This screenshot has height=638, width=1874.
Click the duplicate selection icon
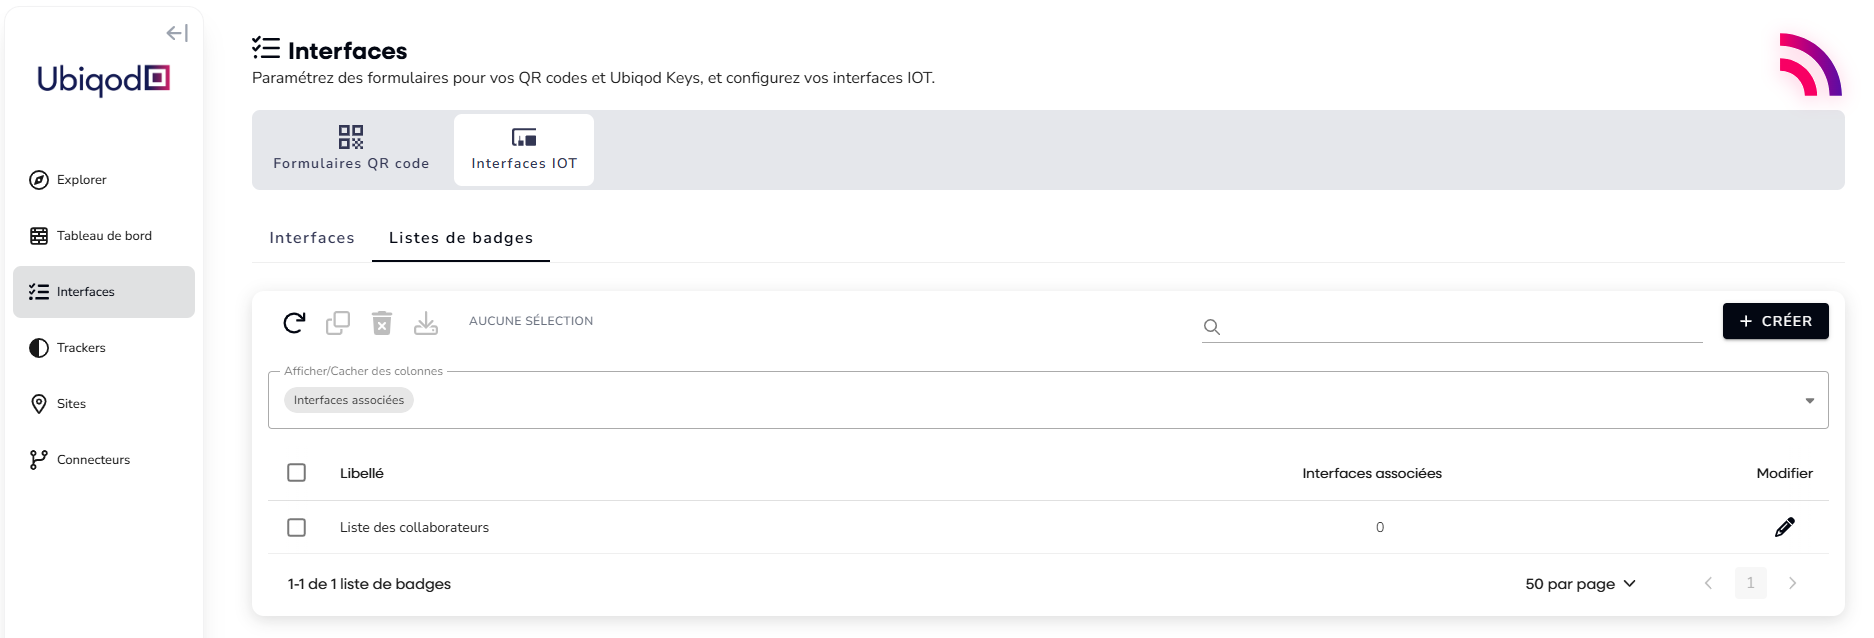pyautogui.click(x=338, y=322)
